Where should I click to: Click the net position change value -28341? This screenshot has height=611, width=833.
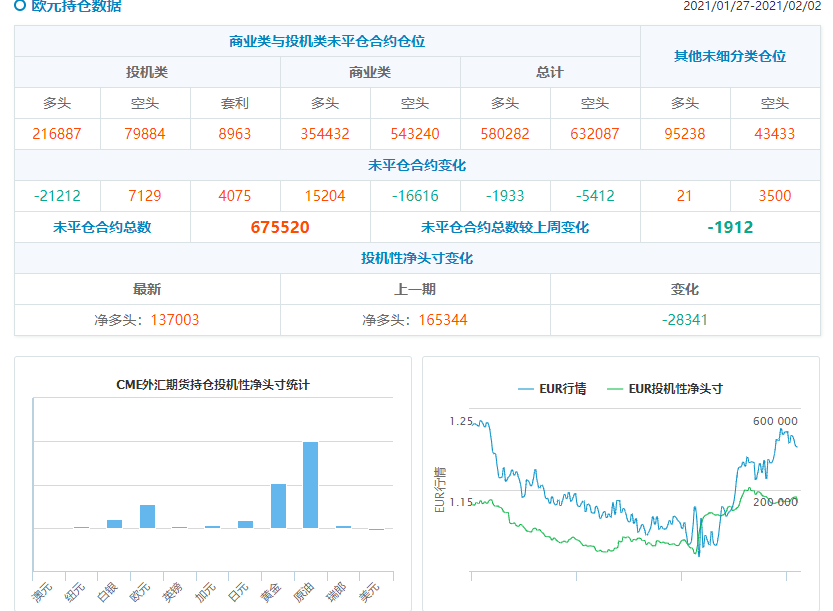point(684,320)
